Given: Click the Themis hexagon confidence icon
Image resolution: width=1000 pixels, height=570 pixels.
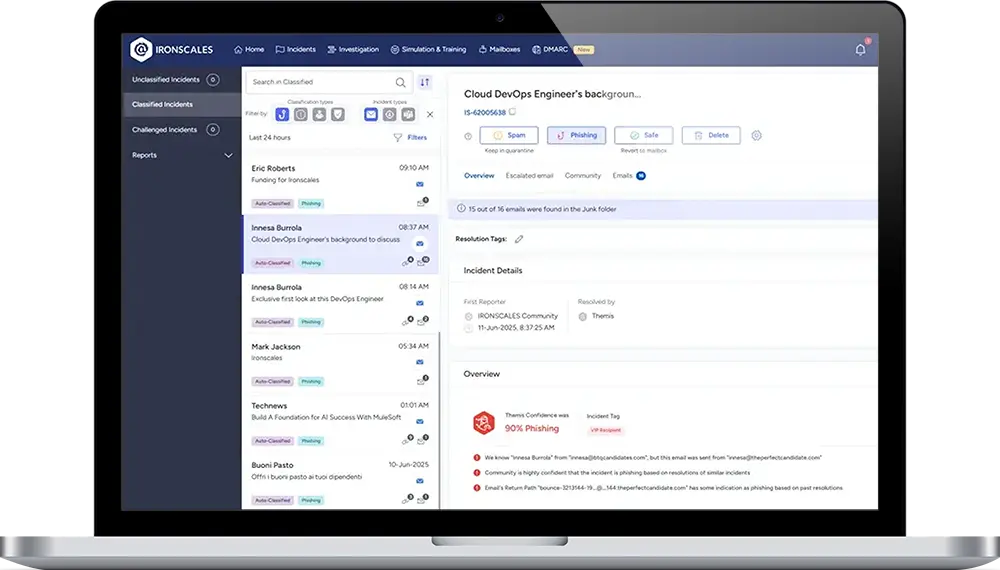Looking at the screenshot, I should click(x=483, y=423).
